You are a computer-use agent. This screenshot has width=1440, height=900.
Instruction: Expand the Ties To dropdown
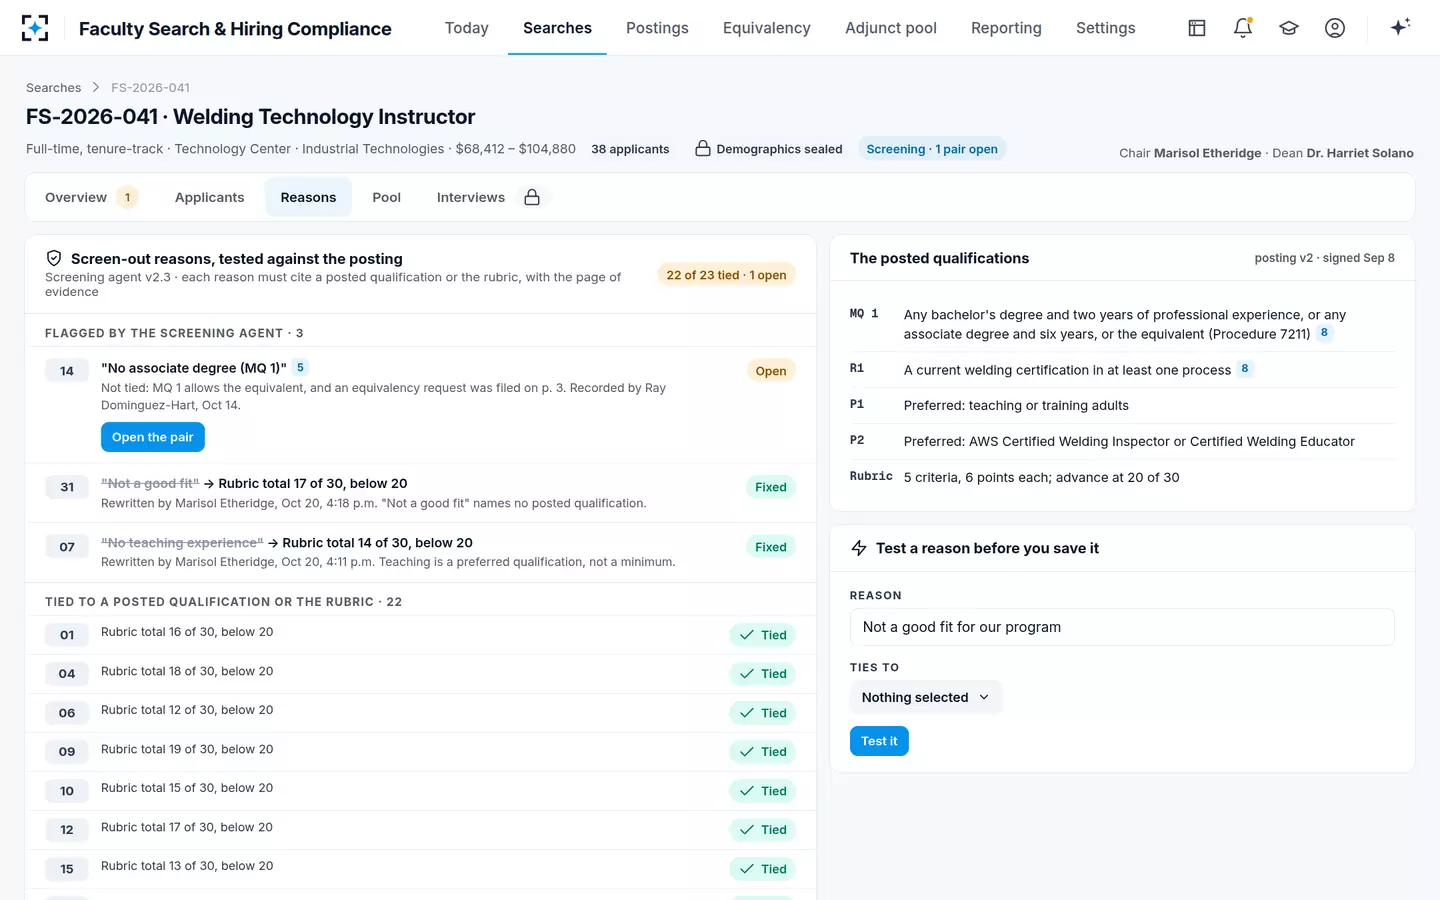926,697
